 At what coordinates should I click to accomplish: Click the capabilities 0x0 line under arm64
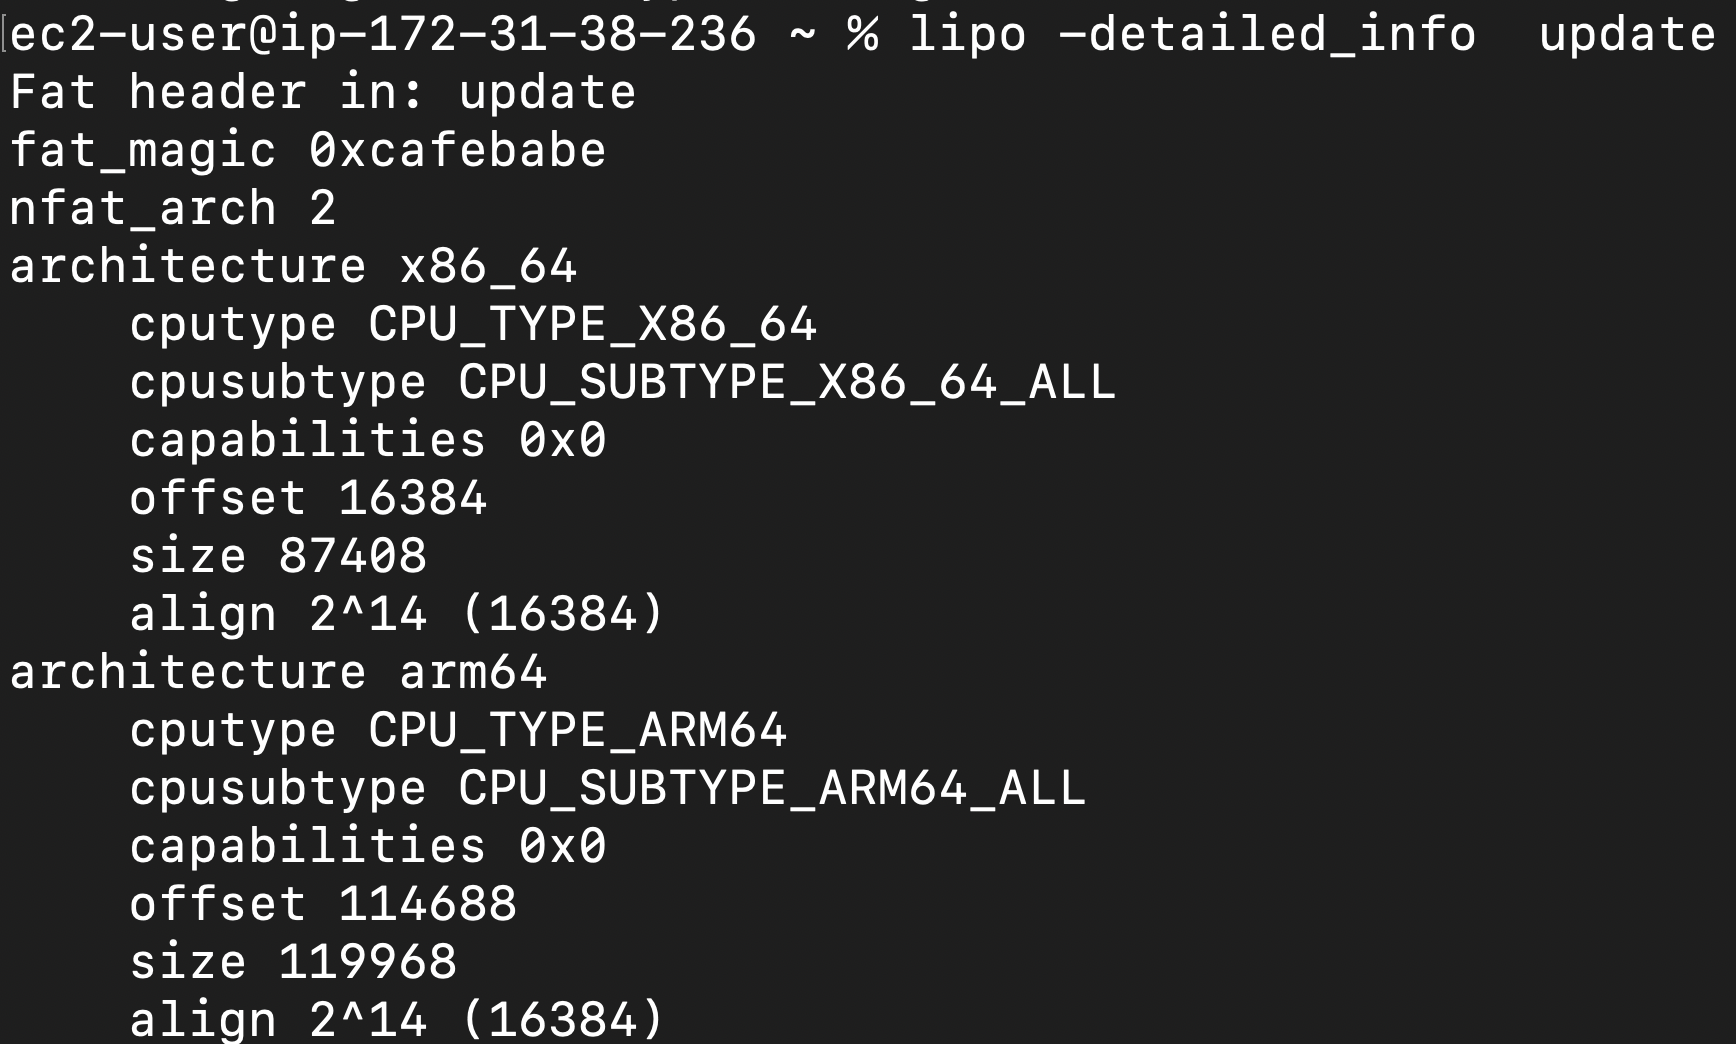coord(367,847)
